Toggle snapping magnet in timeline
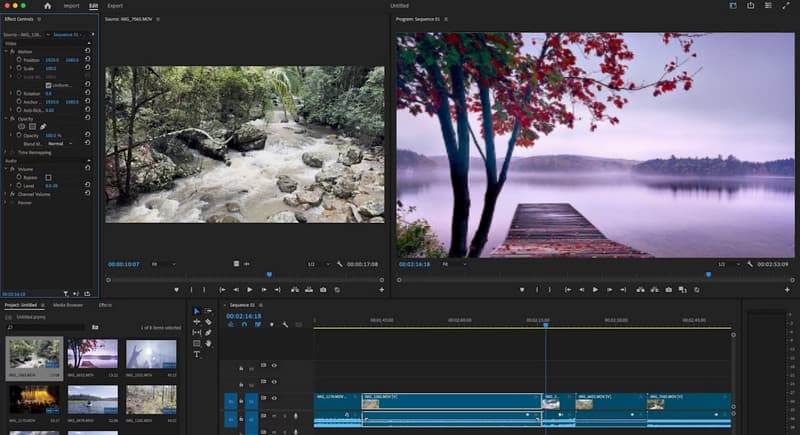Viewport: 800px width, 435px height. click(244, 324)
